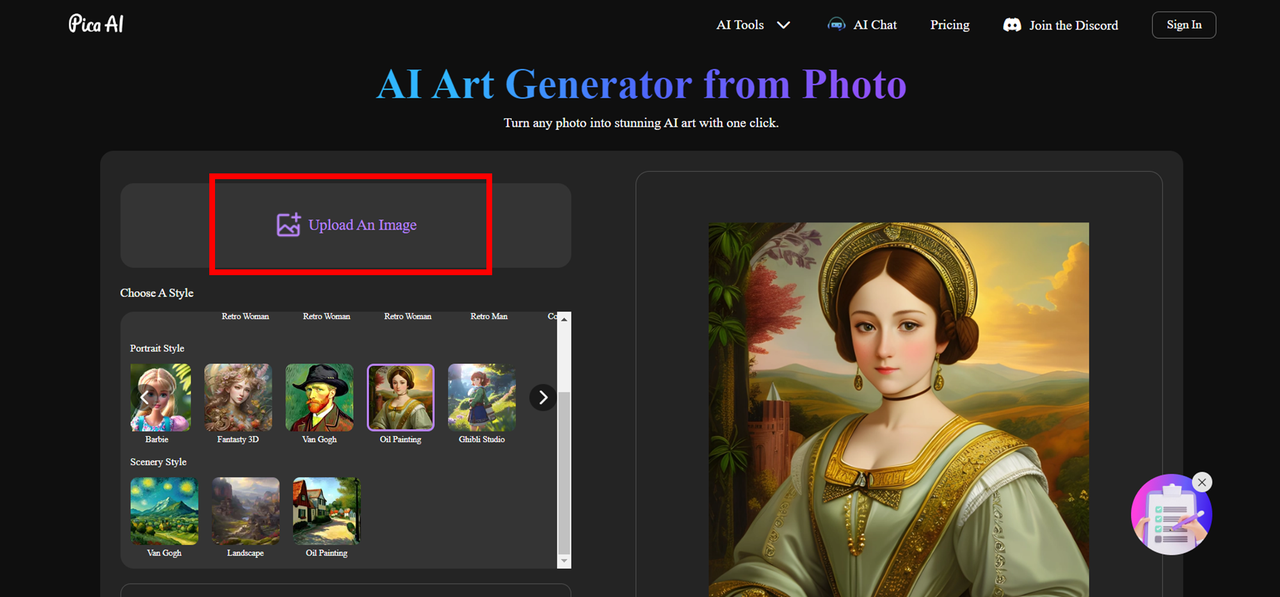Expand the AI Tools dropdown chevron
1280x597 pixels.
(783, 25)
